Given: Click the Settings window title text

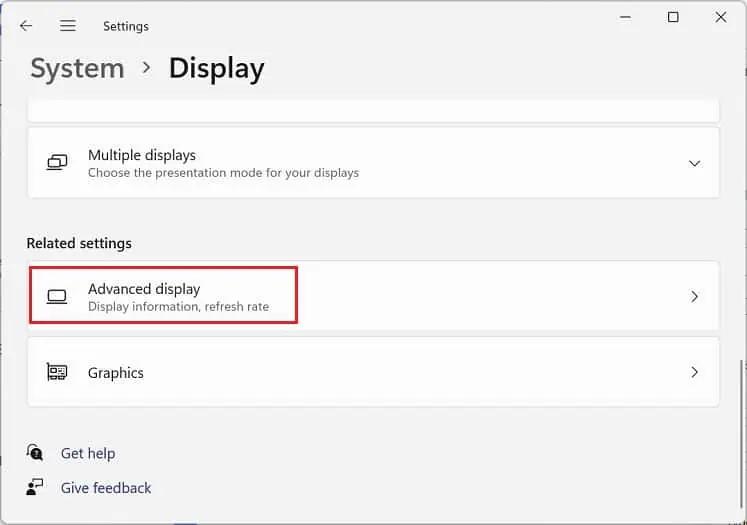Looking at the screenshot, I should tap(126, 26).
